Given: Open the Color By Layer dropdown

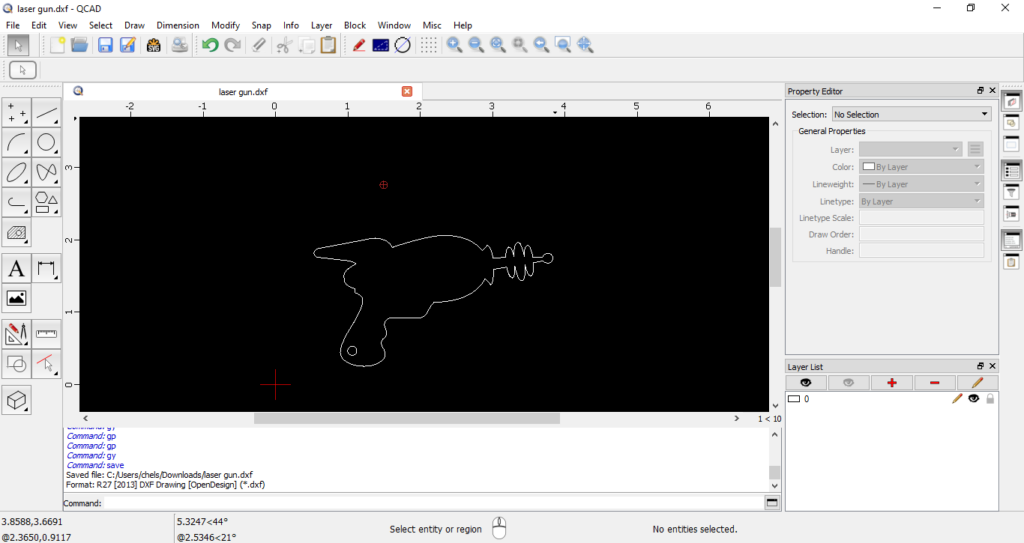Looking at the screenshot, I should point(921,167).
